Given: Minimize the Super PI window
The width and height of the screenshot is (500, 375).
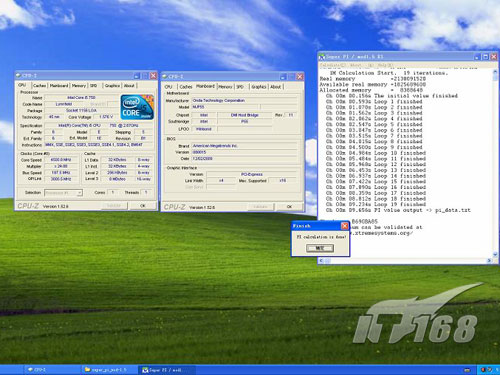Looking at the screenshot, I should 477,57.
